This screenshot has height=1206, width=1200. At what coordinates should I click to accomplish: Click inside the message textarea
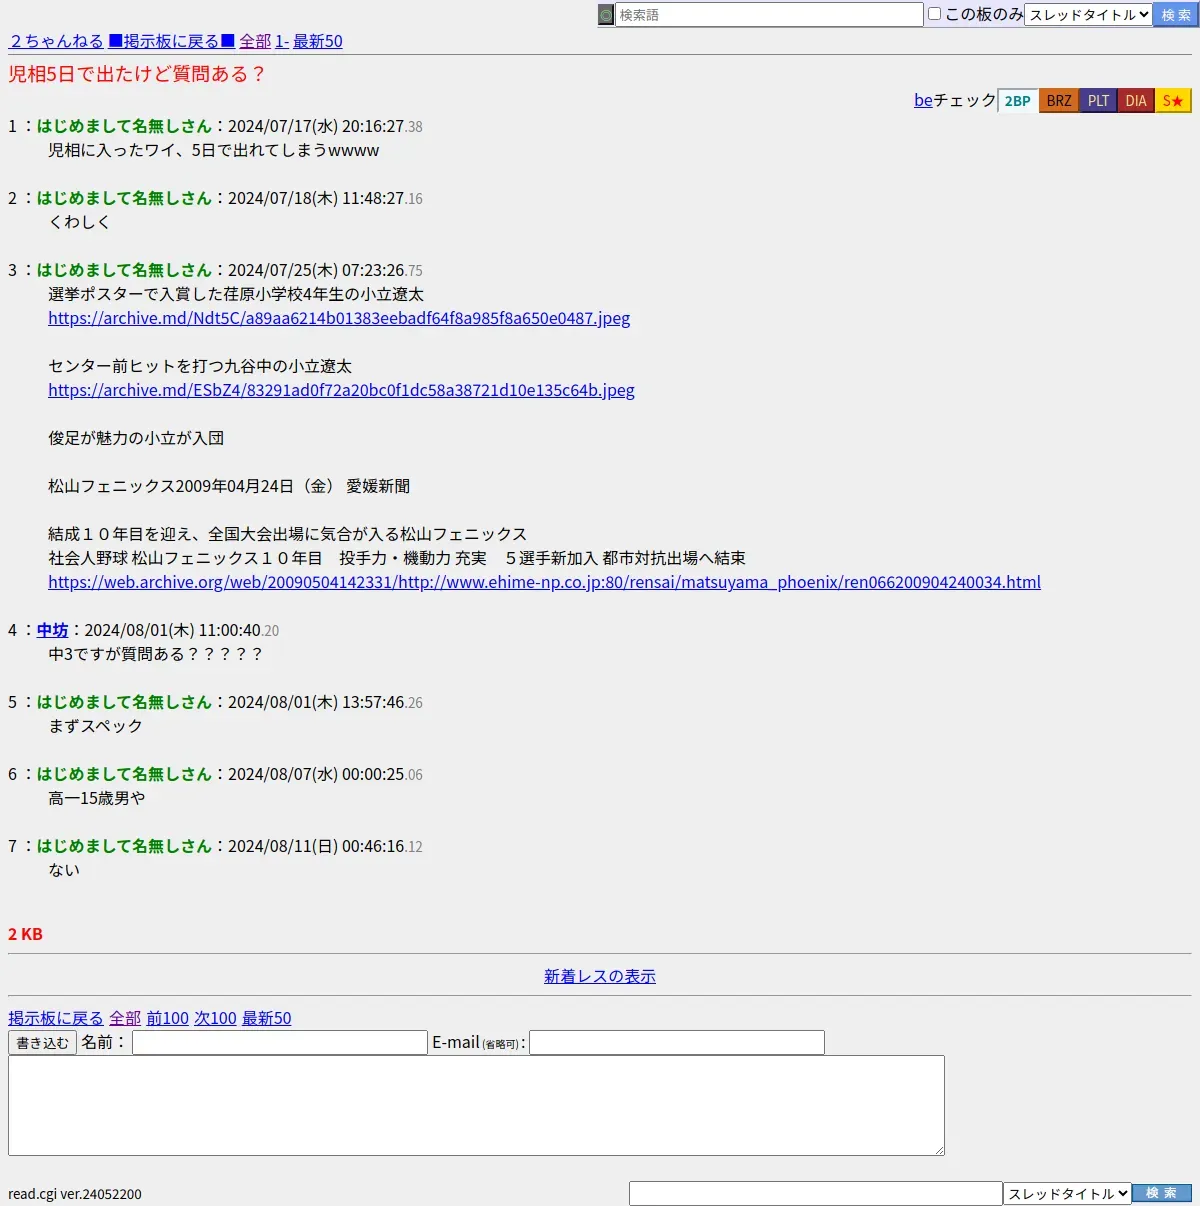coord(476,1106)
